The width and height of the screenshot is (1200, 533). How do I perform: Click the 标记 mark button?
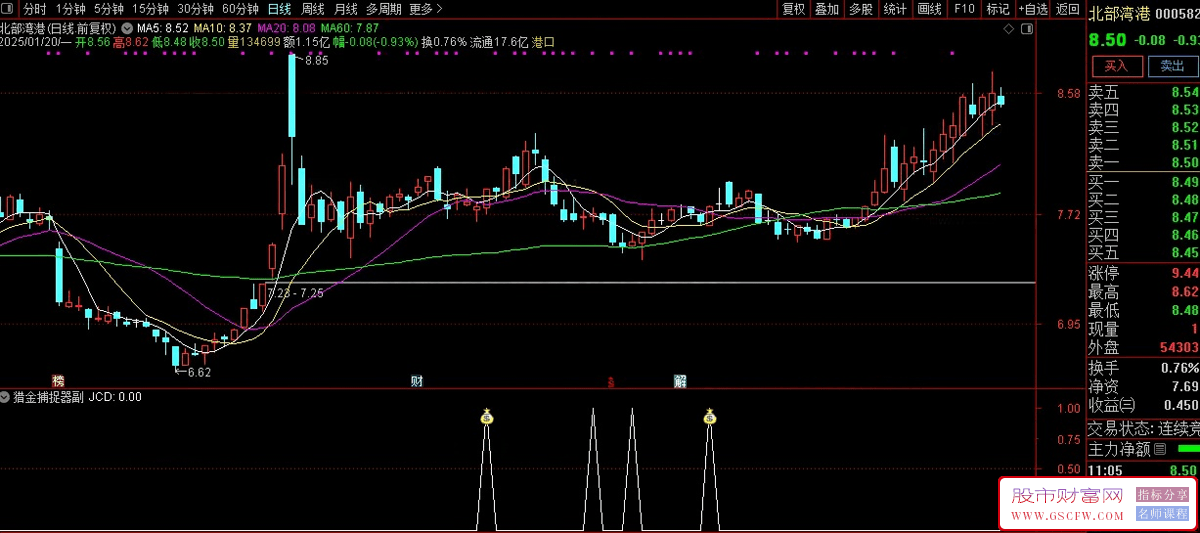click(998, 9)
